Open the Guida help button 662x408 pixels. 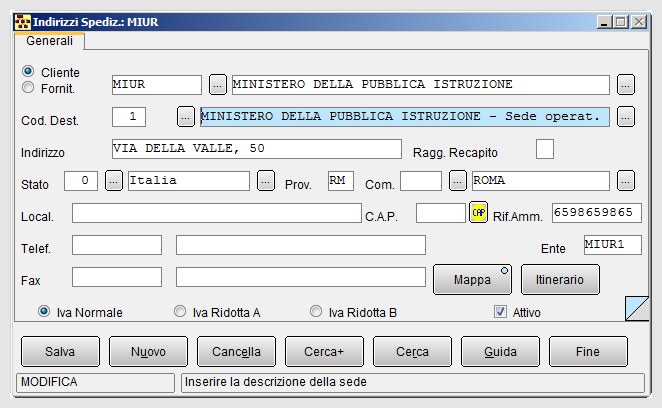click(500, 351)
